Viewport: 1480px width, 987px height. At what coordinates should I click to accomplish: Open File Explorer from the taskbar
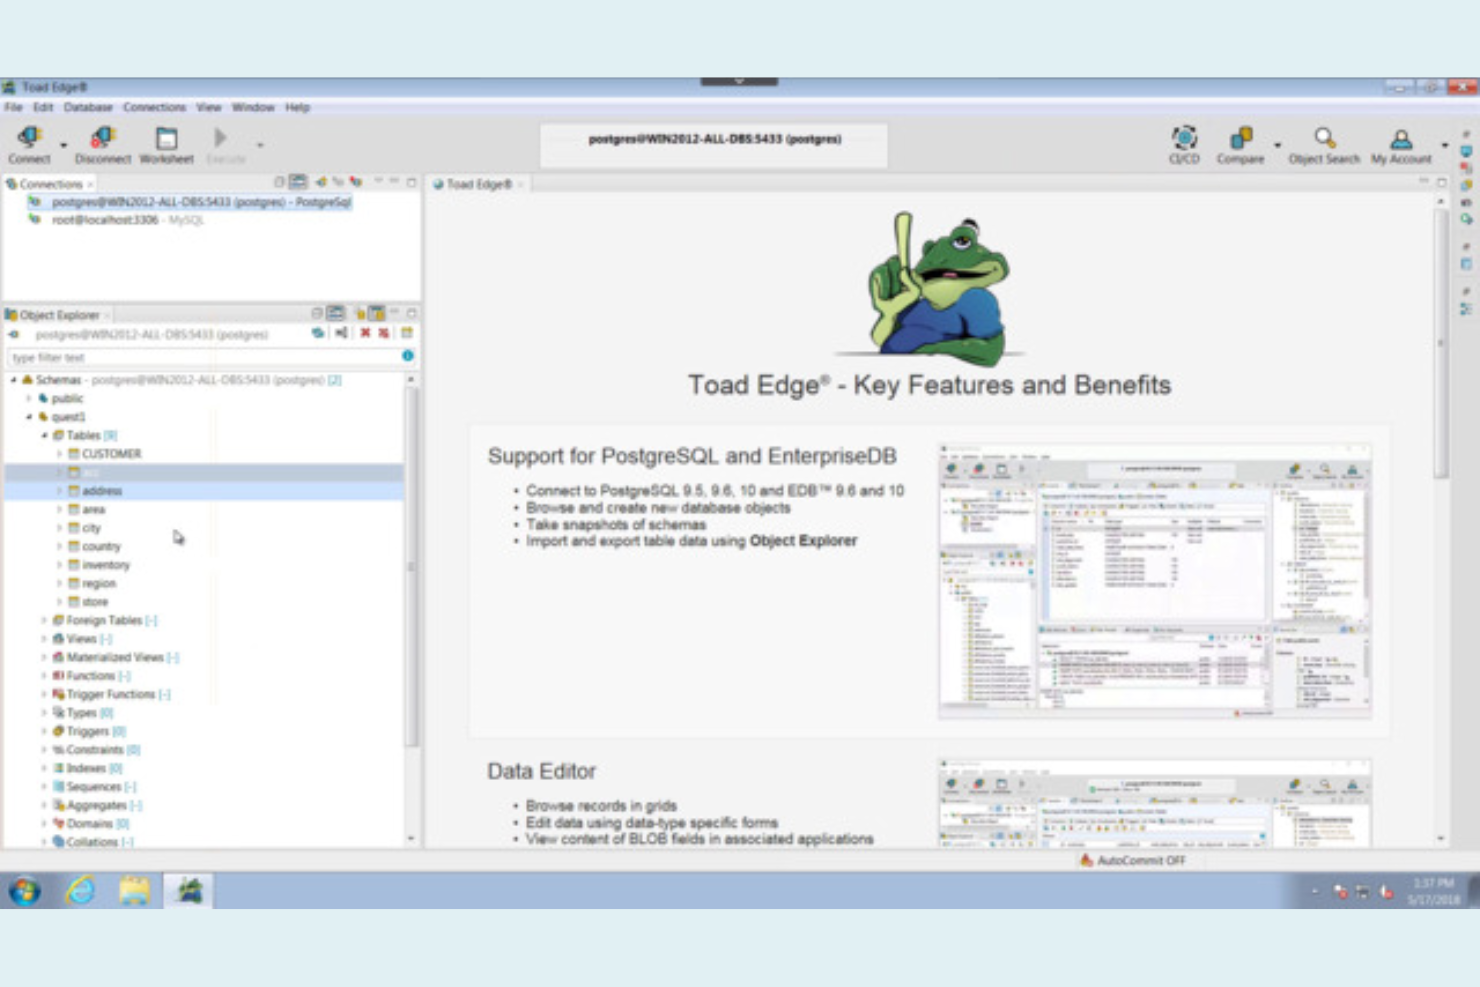134,890
